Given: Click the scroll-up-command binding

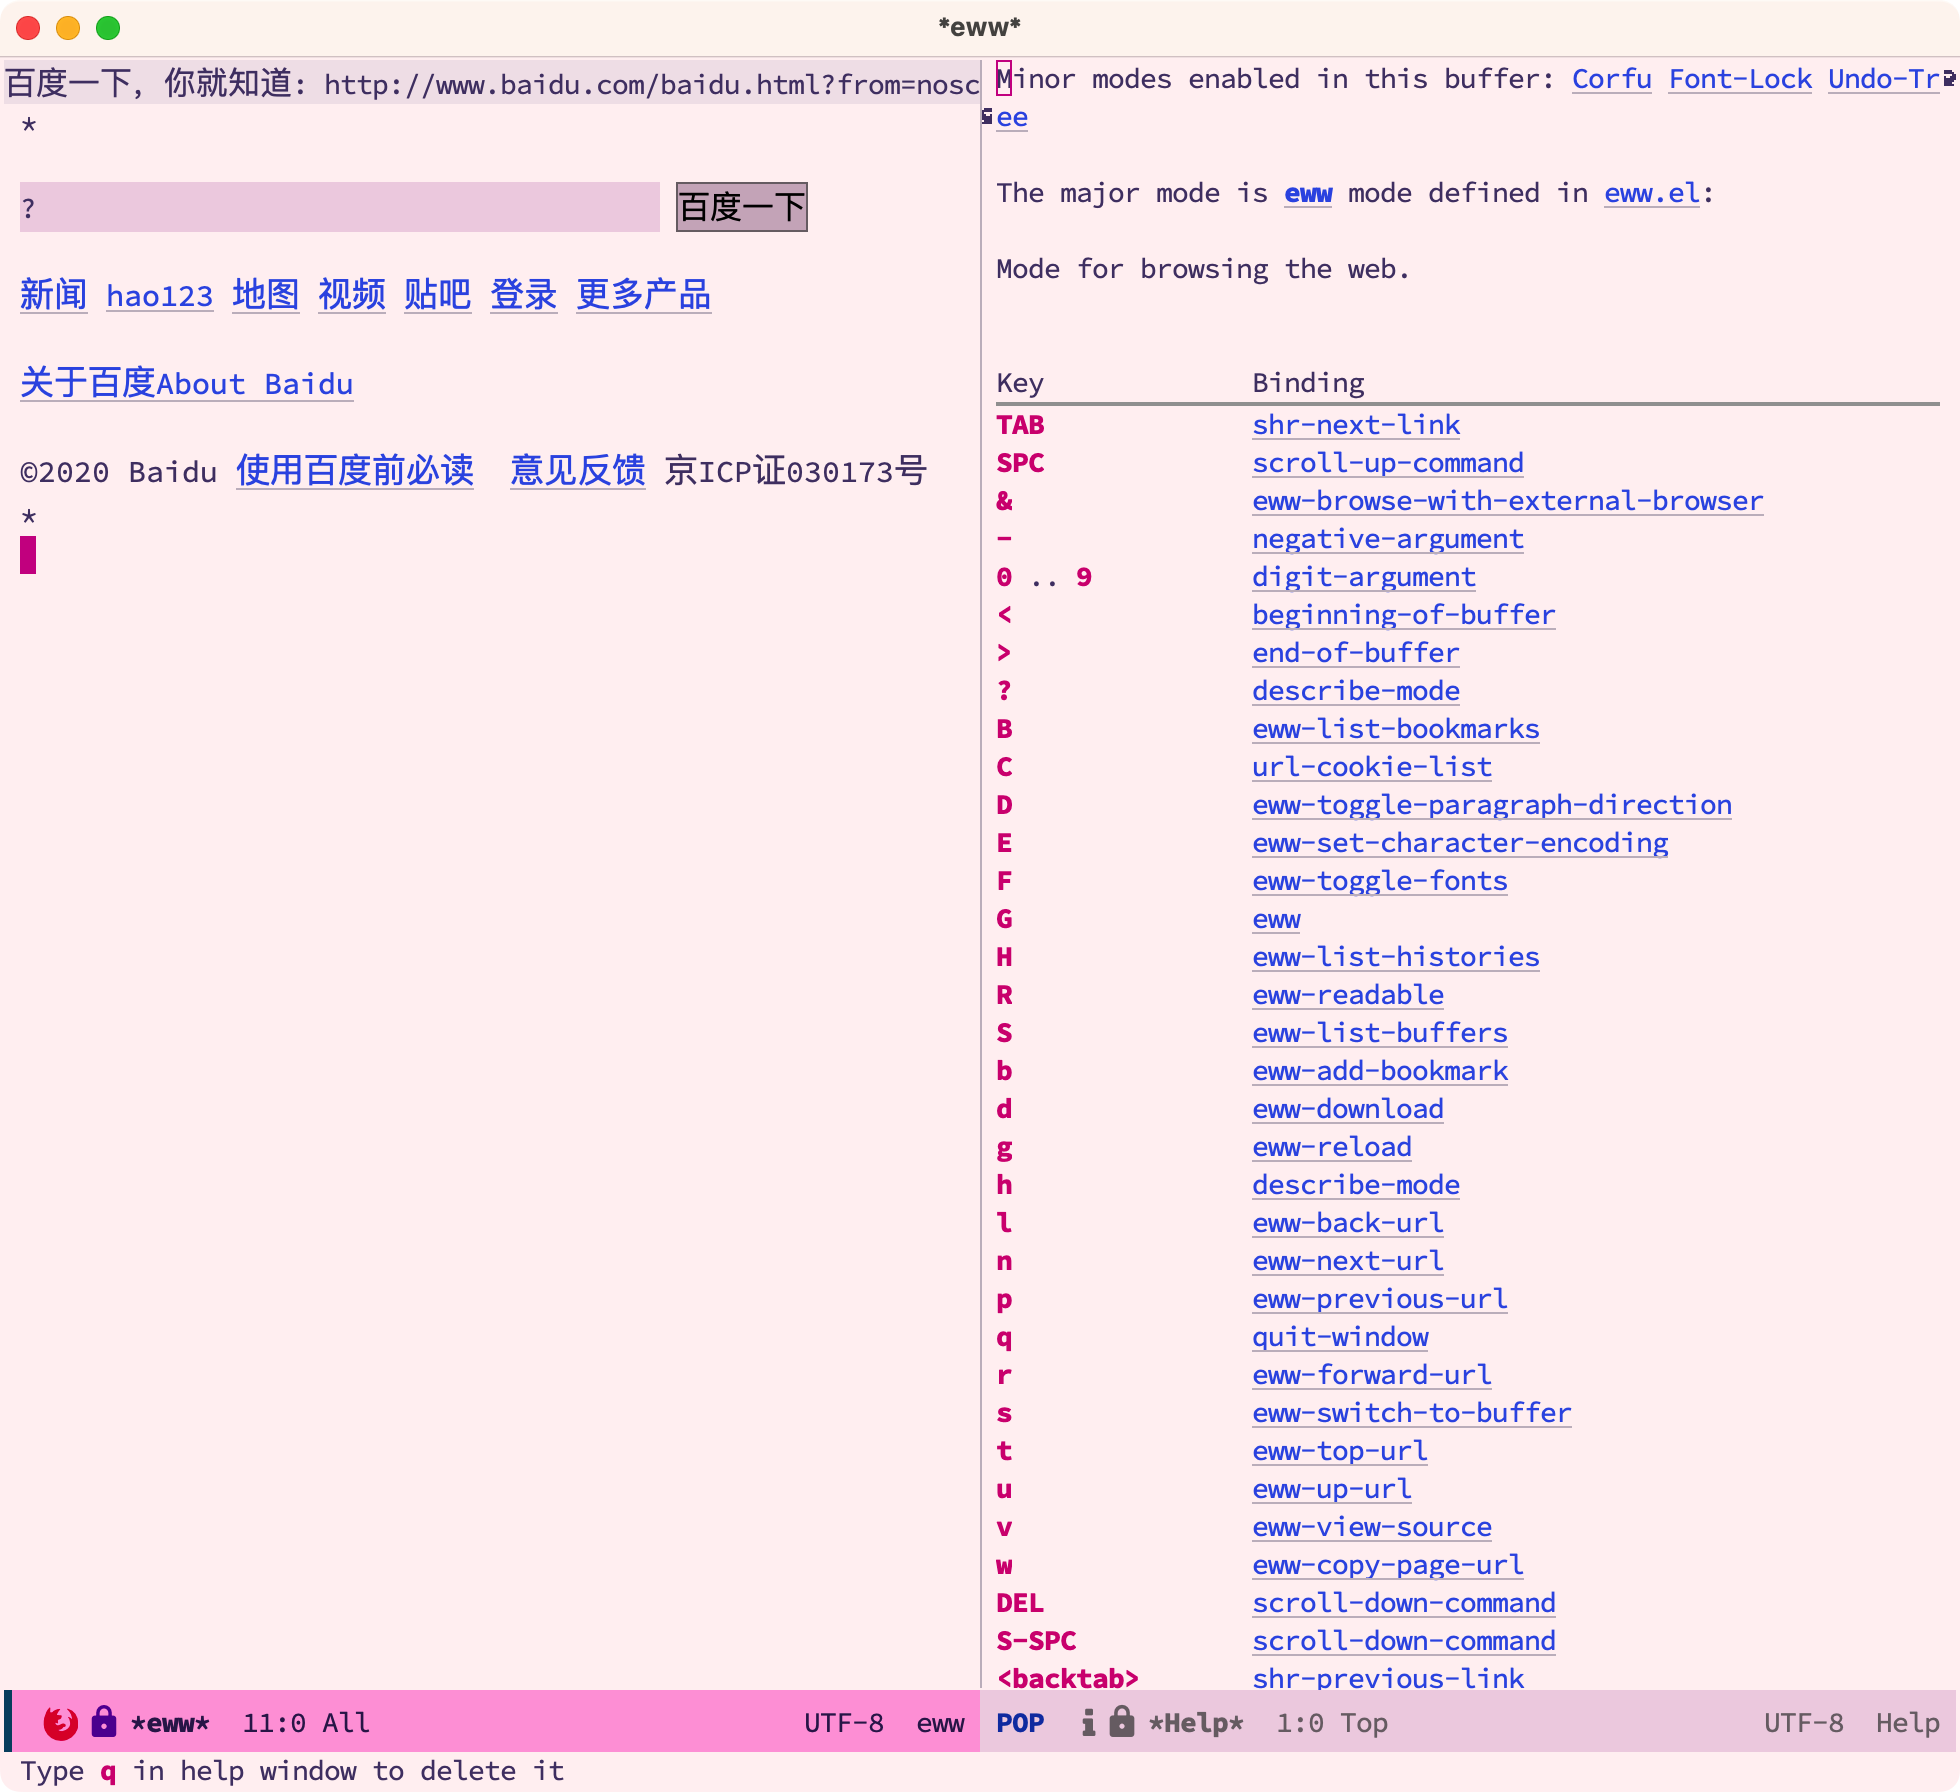Looking at the screenshot, I should (1389, 463).
